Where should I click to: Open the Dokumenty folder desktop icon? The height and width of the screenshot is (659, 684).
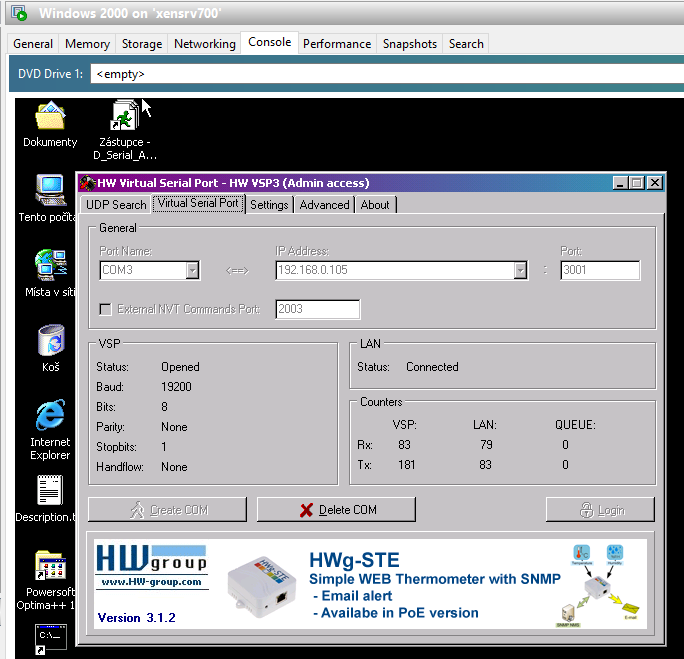point(50,117)
